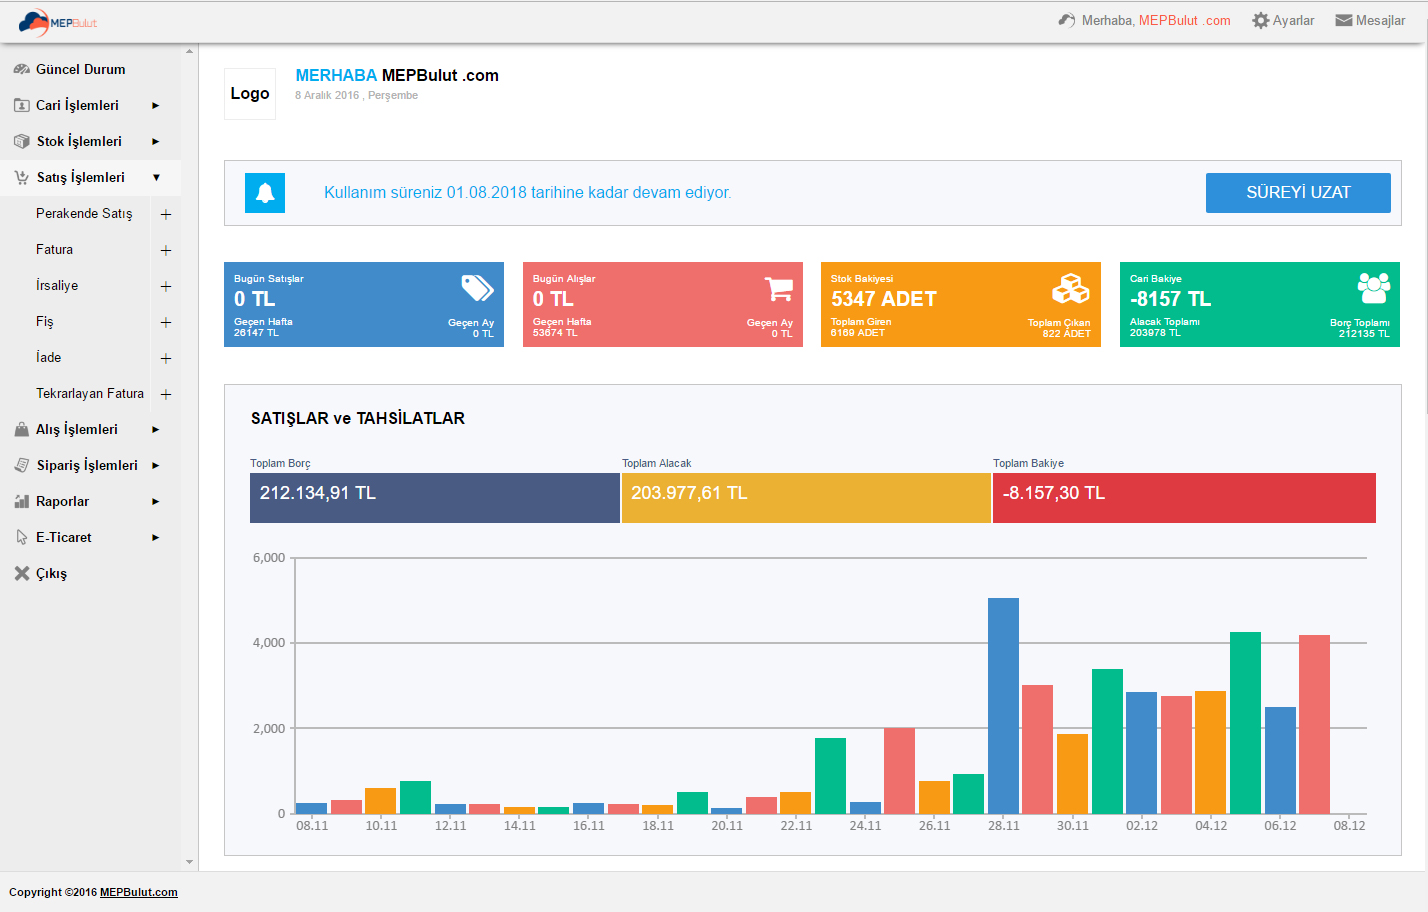Image resolution: width=1428 pixels, height=912 pixels.
Task: Click the Raporlar chart icon
Action: click(21, 501)
